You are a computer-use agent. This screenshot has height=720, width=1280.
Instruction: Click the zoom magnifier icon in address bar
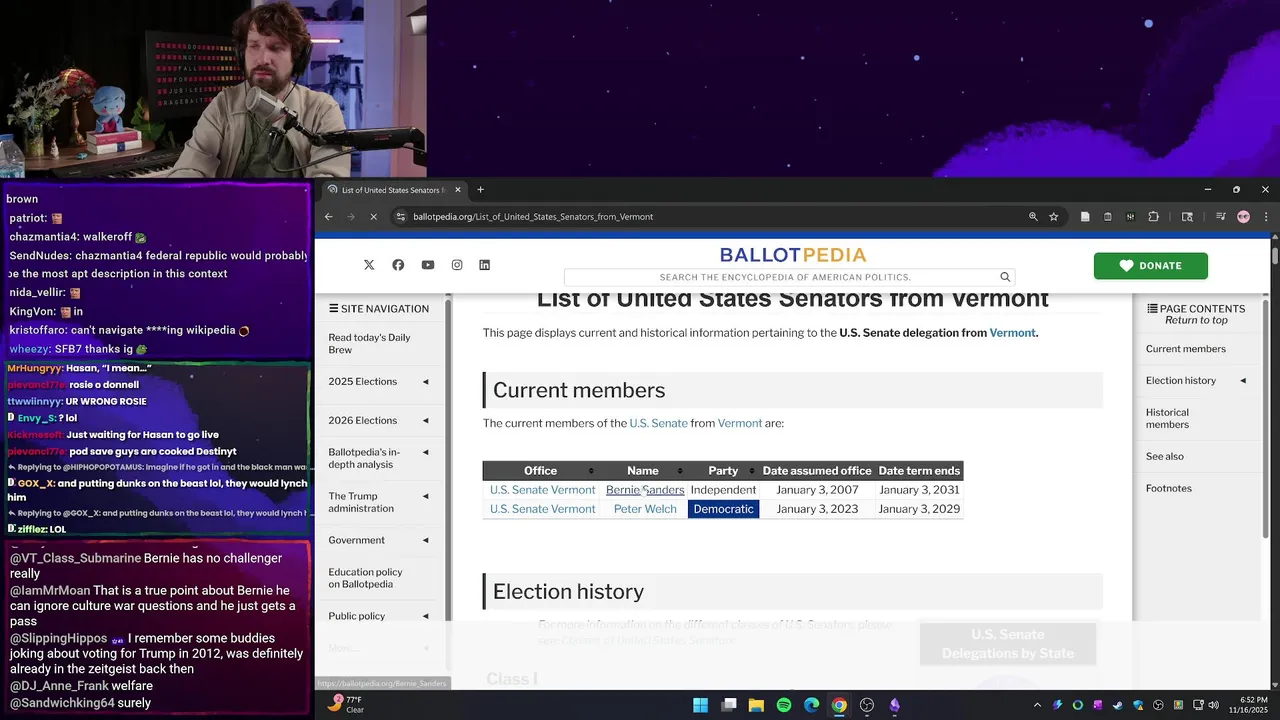tap(1033, 216)
